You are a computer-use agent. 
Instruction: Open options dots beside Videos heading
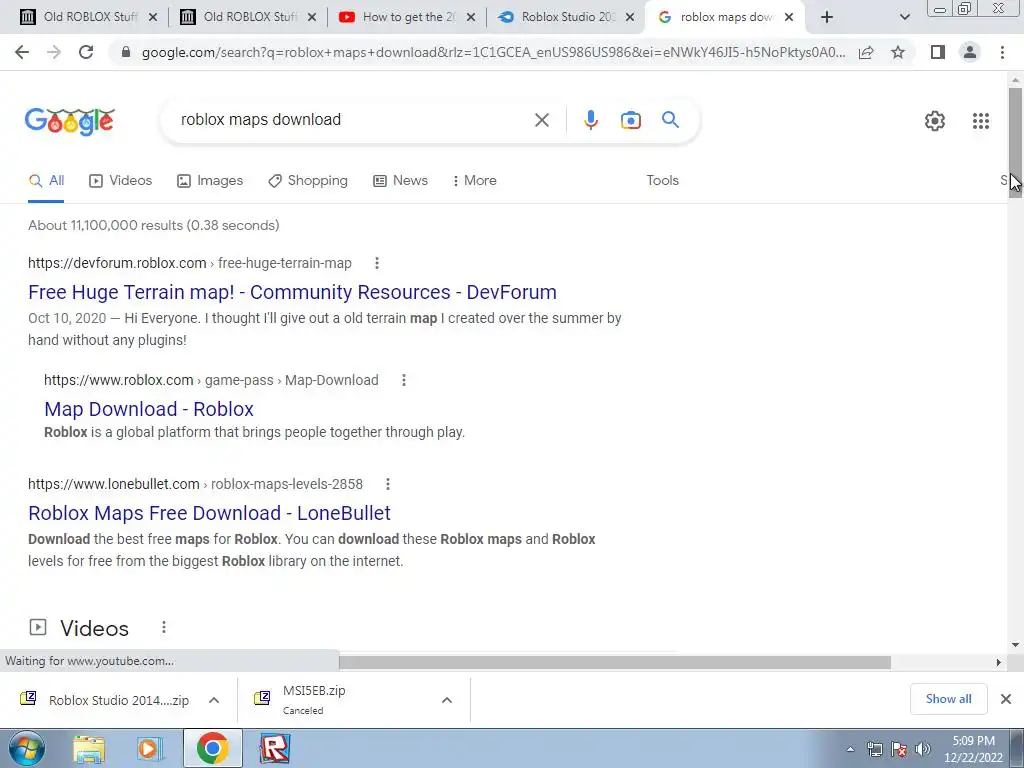click(164, 628)
